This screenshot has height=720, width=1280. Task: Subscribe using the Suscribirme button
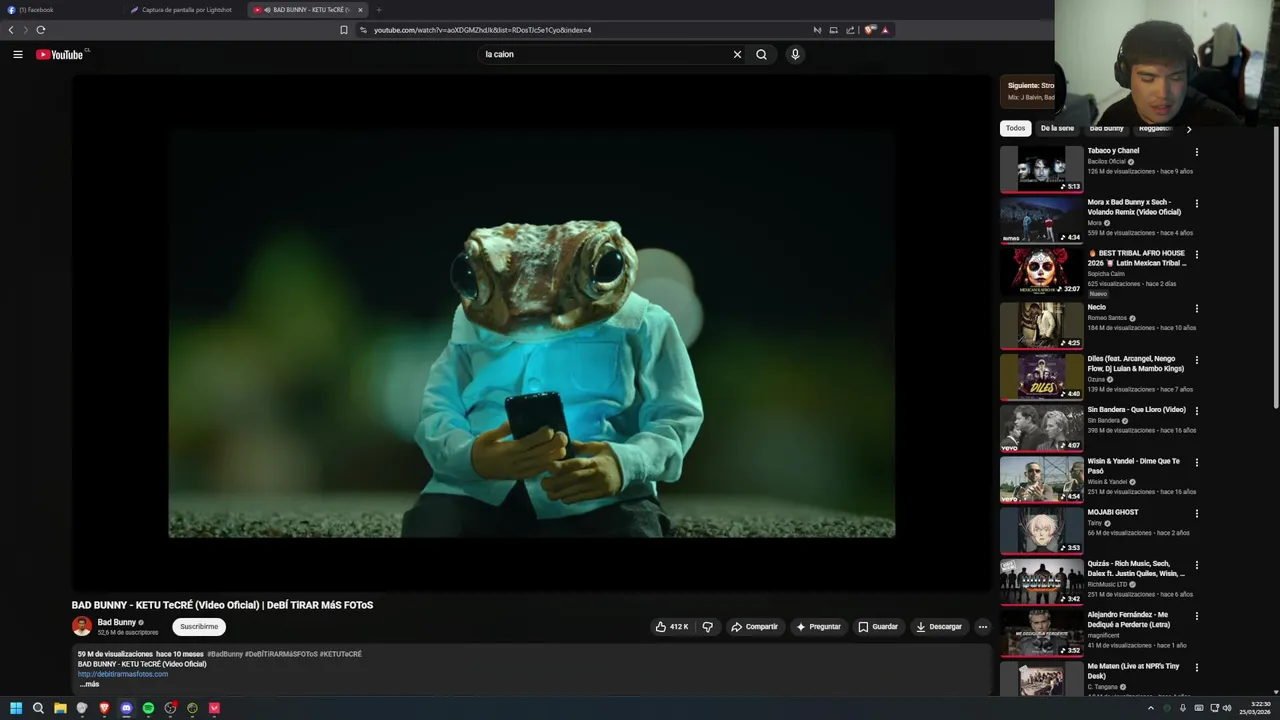[199, 627]
